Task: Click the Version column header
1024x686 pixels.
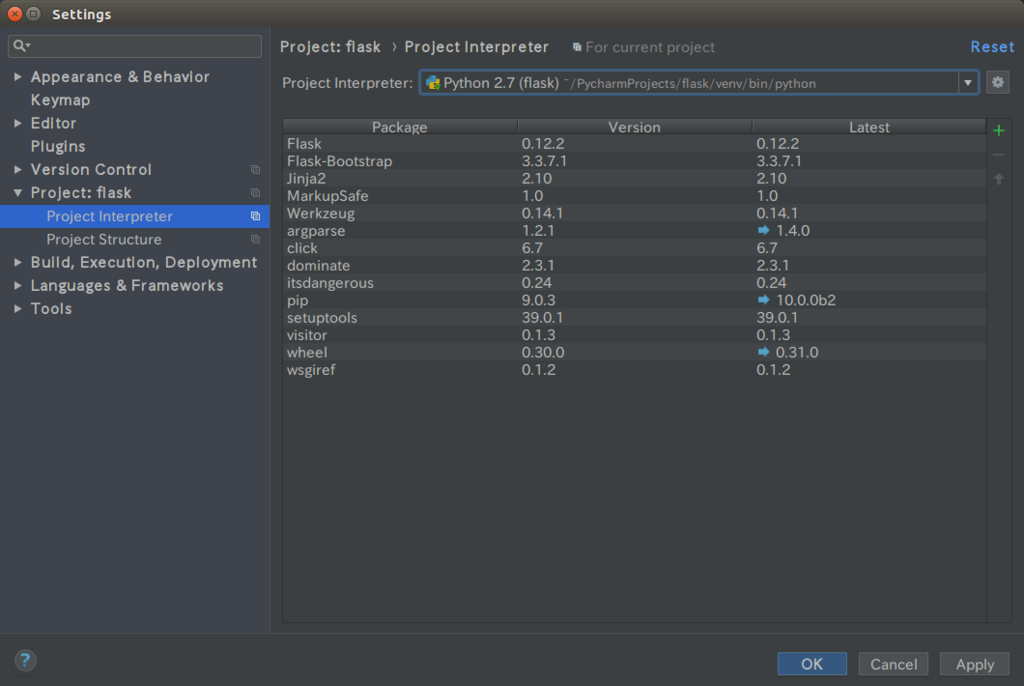Action: click(x=634, y=127)
